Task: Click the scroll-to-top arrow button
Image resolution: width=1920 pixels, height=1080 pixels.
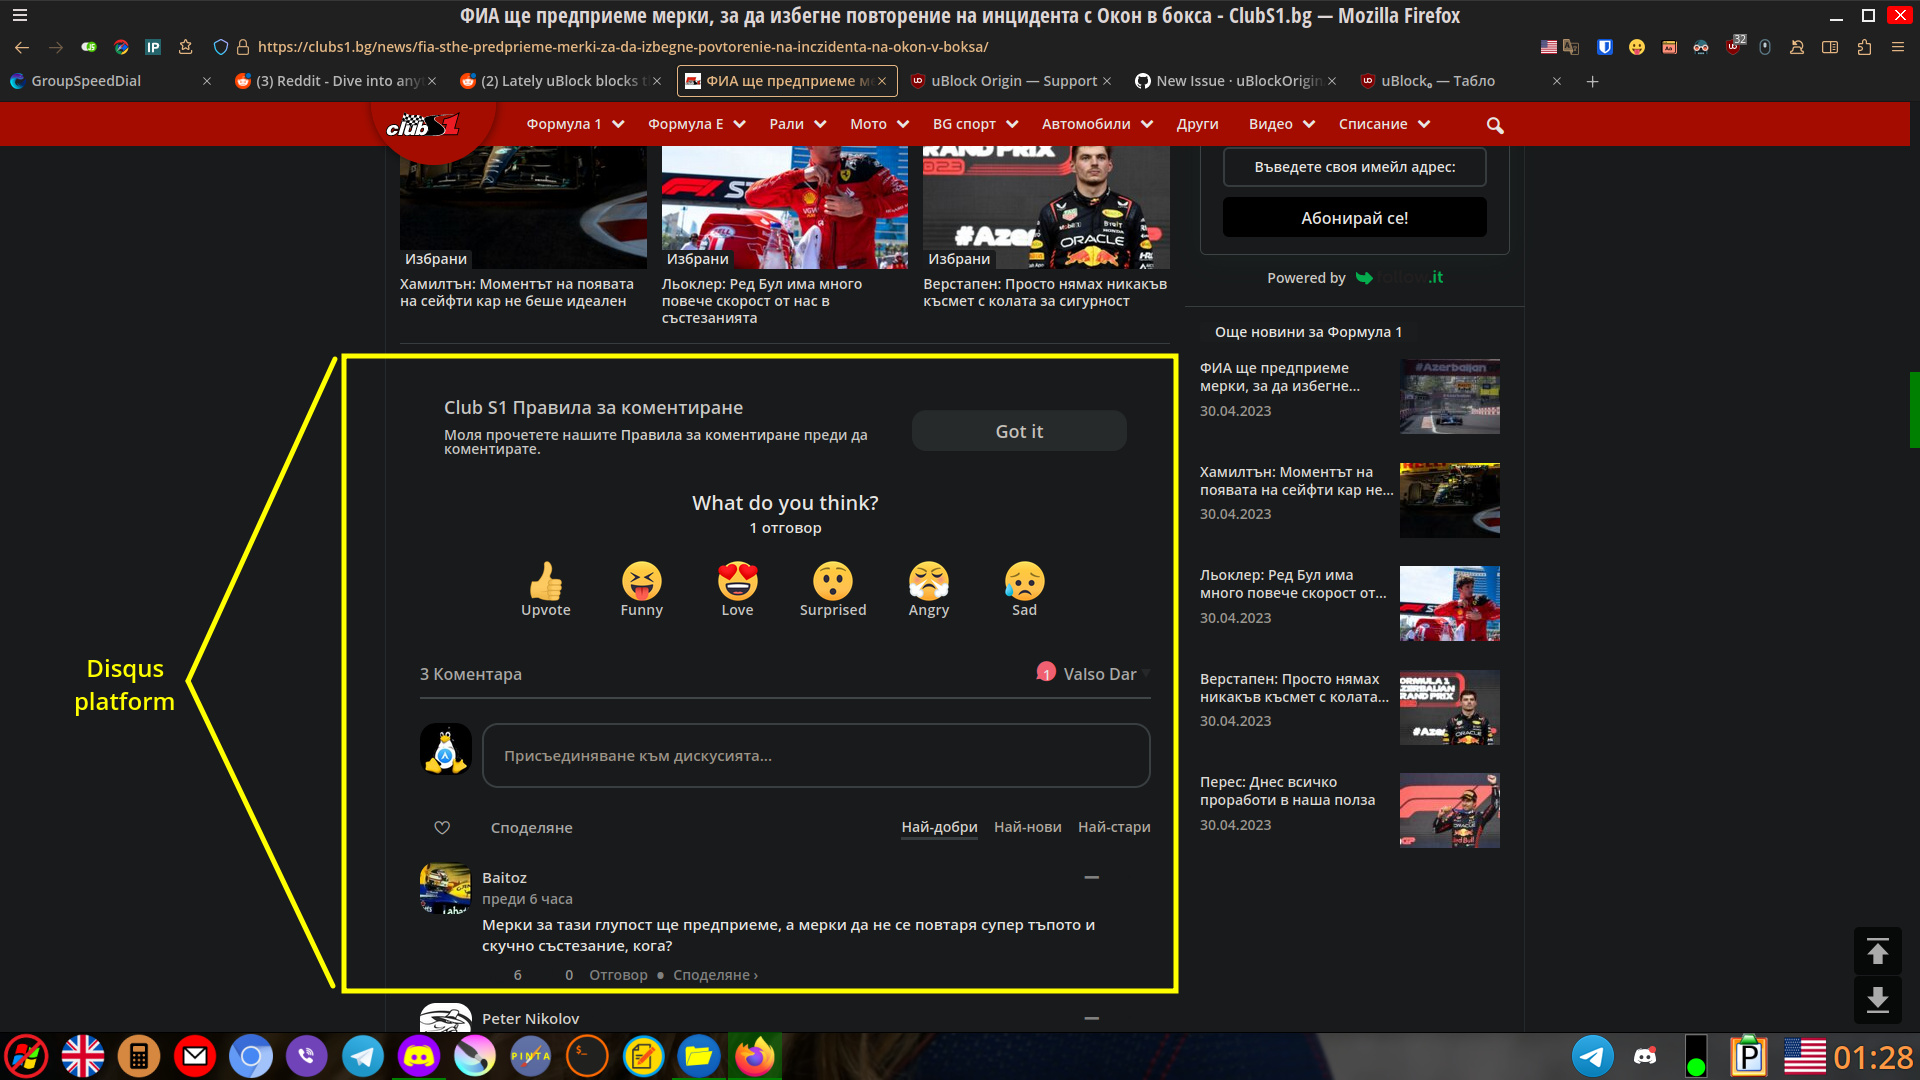Action: 1877,952
